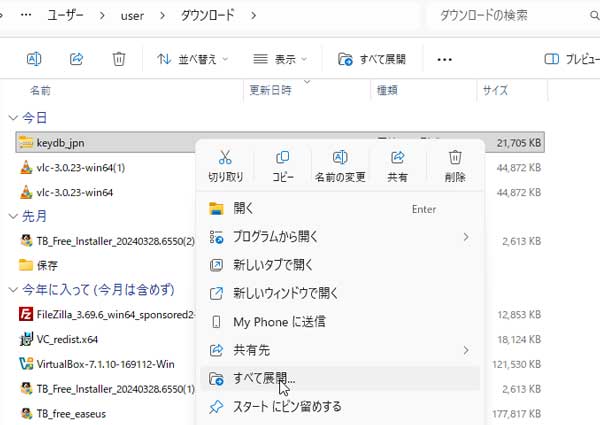Expand breadcrumb chevron after ユーザー

coord(102,16)
